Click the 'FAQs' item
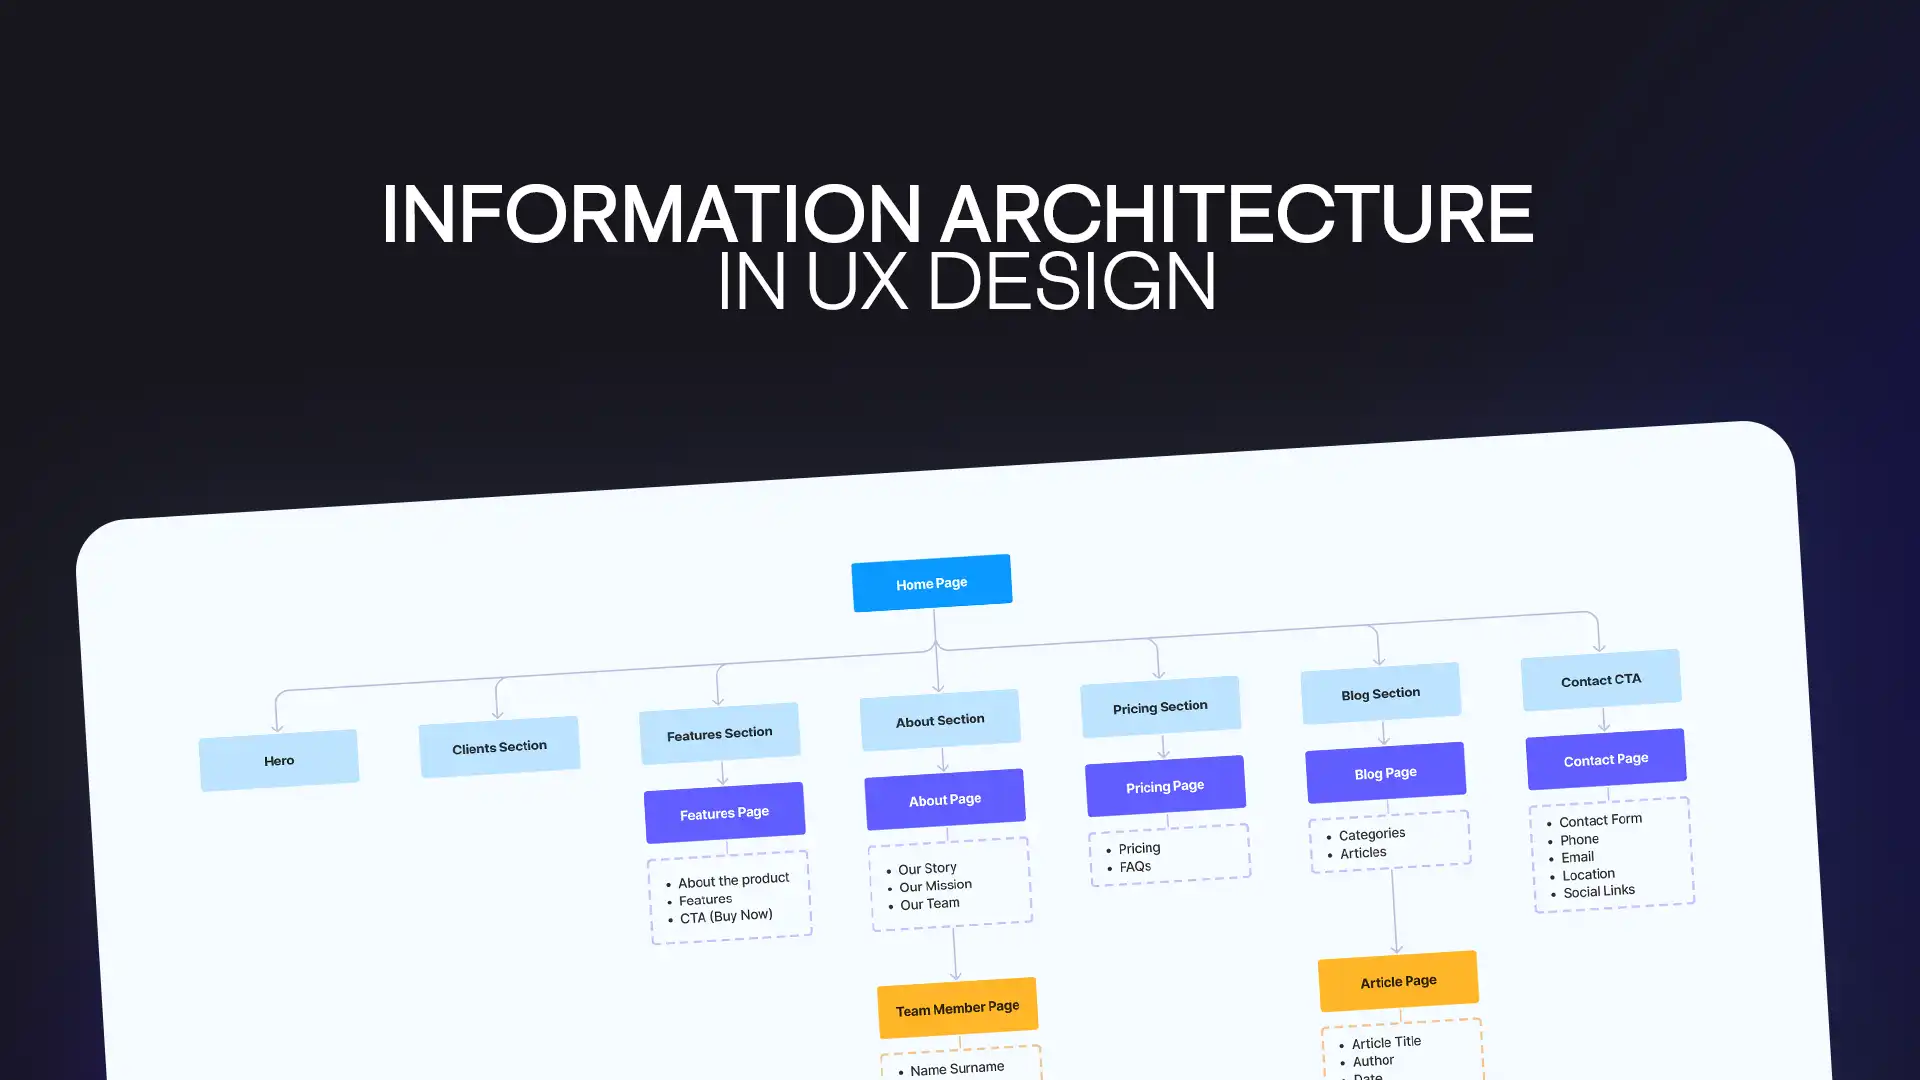 (x=1135, y=866)
